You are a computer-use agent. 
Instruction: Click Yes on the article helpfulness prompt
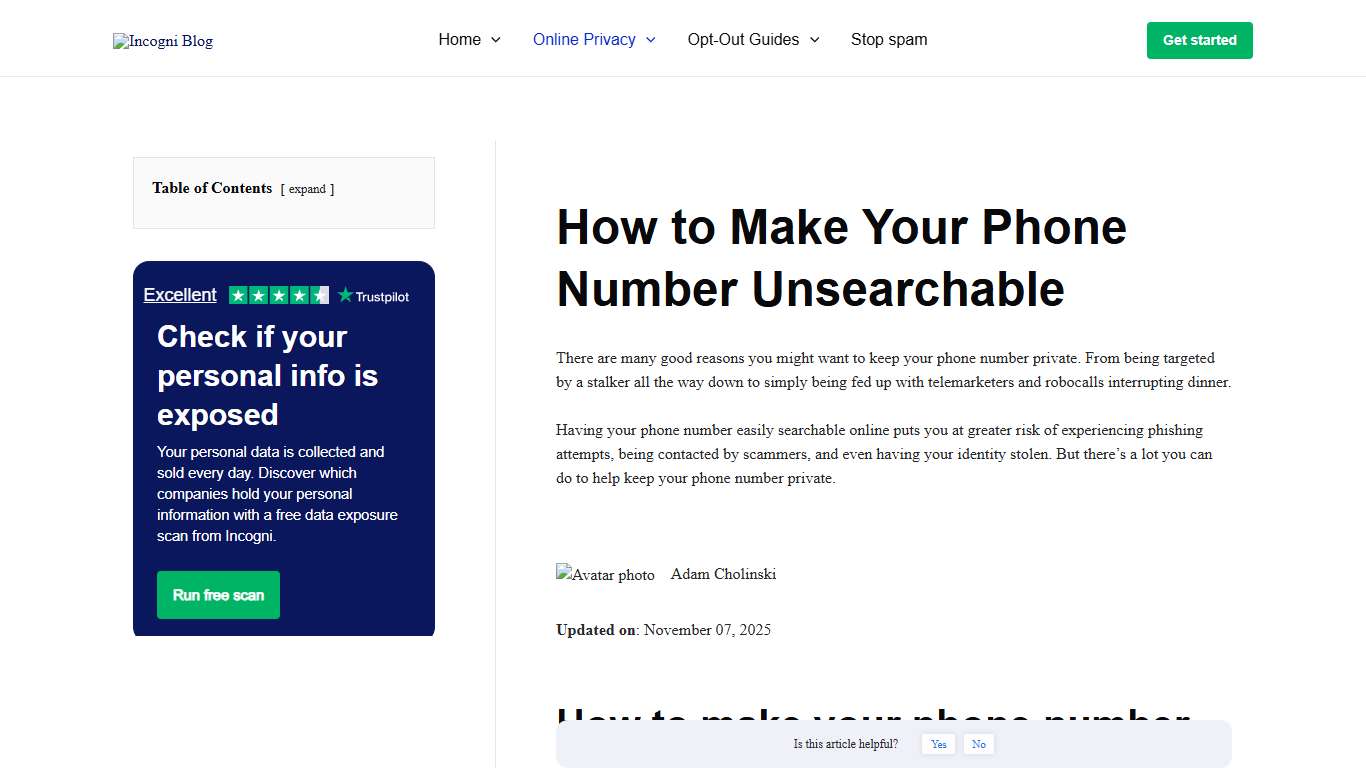(938, 744)
